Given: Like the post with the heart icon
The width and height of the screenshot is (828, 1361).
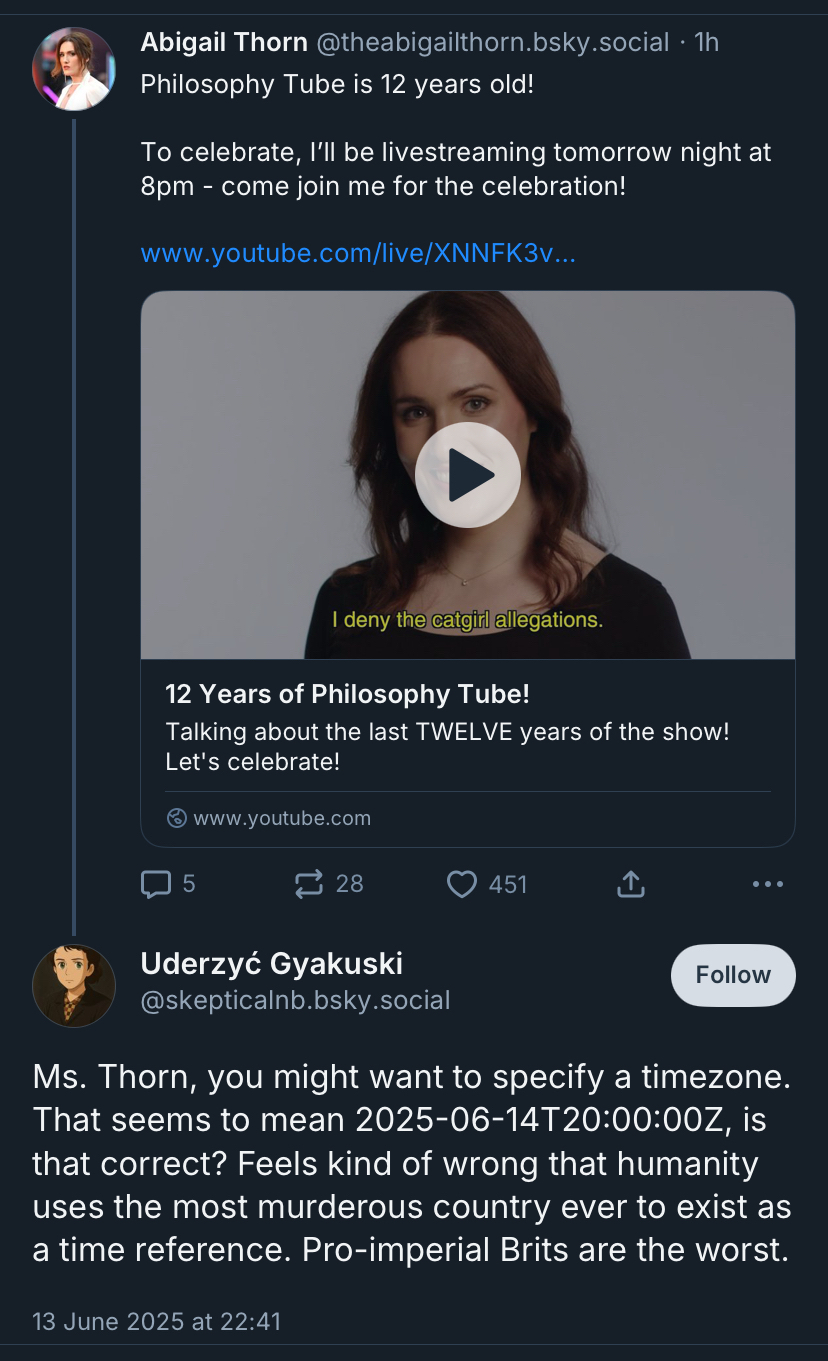Looking at the screenshot, I should [461, 884].
